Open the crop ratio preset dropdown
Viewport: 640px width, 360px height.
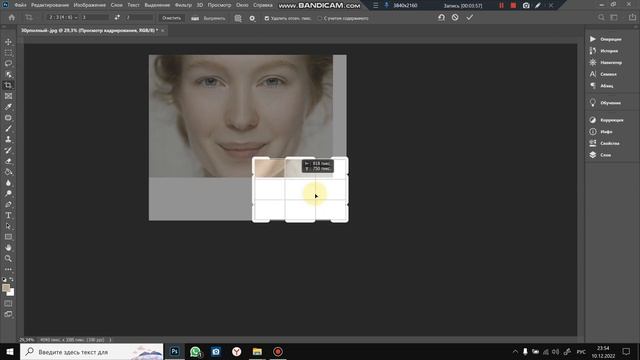pos(63,18)
